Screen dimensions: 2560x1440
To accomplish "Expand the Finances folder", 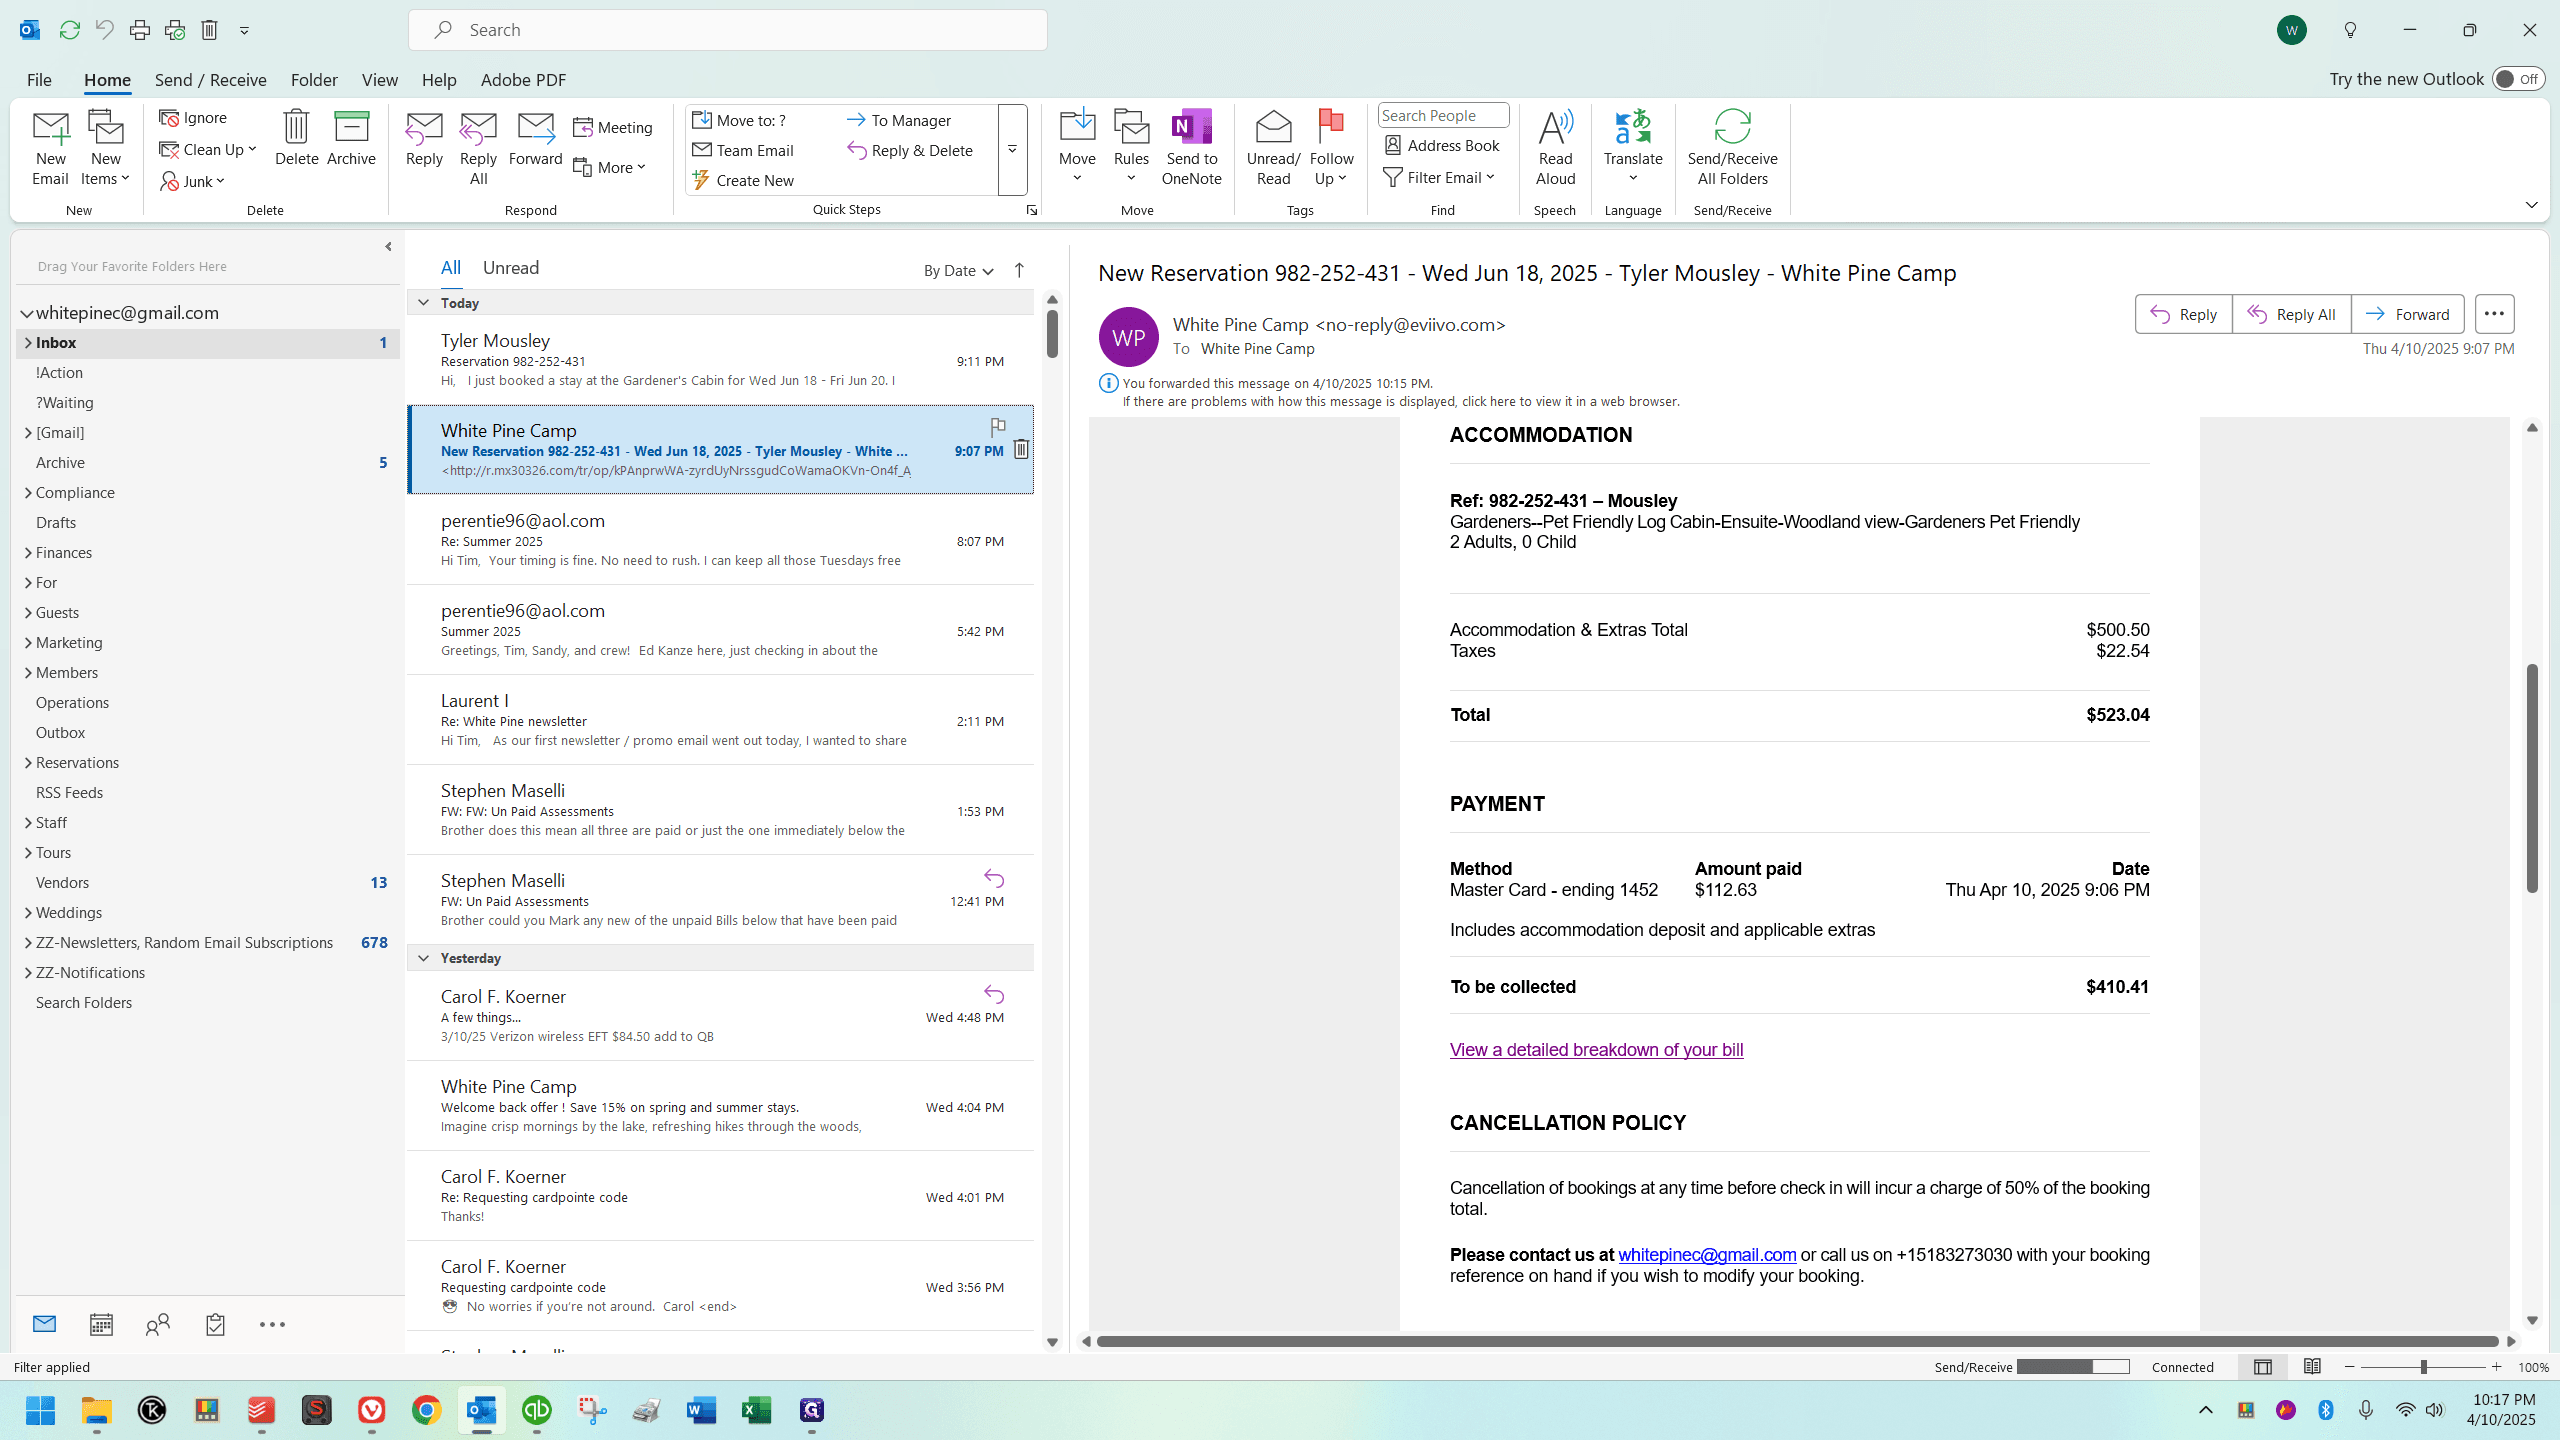I will [28, 553].
